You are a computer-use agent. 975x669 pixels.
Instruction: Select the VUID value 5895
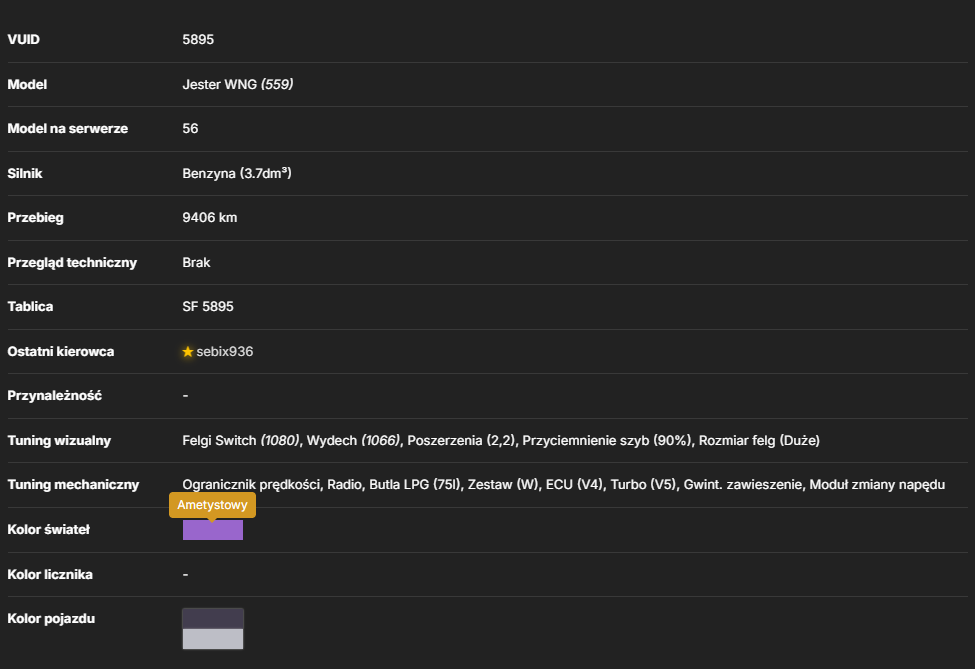(198, 39)
